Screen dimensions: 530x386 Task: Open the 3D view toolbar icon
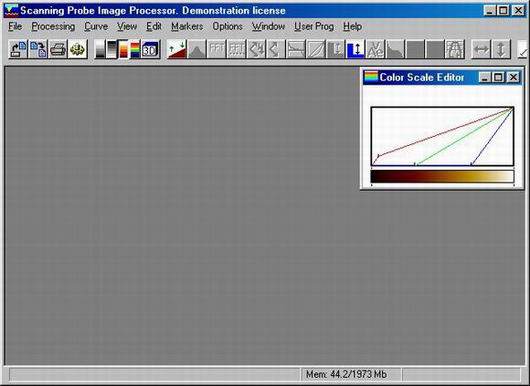click(x=150, y=49)
